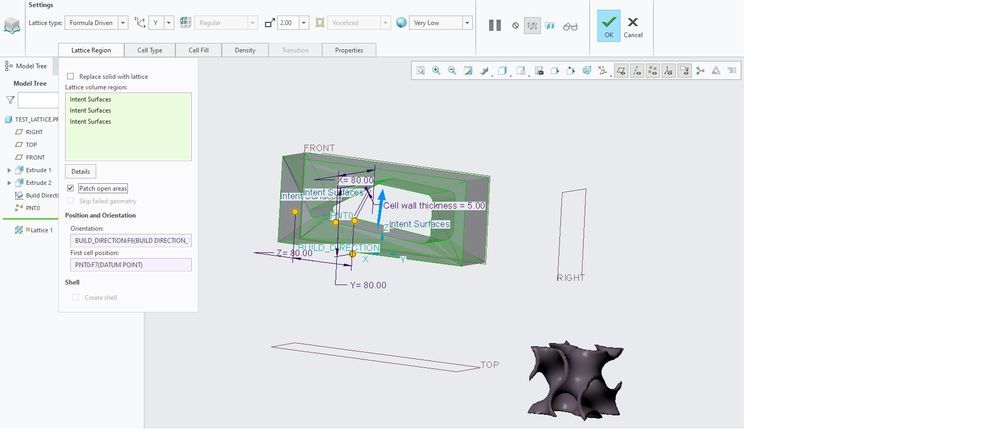
Task: Click the Zoom Out magnifier icon
Action: point(453,71)
